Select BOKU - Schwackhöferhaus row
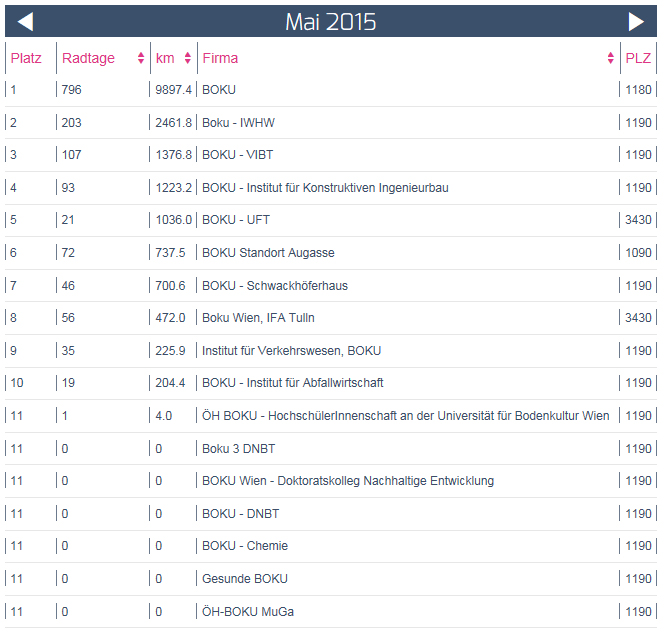 (275, 286)
